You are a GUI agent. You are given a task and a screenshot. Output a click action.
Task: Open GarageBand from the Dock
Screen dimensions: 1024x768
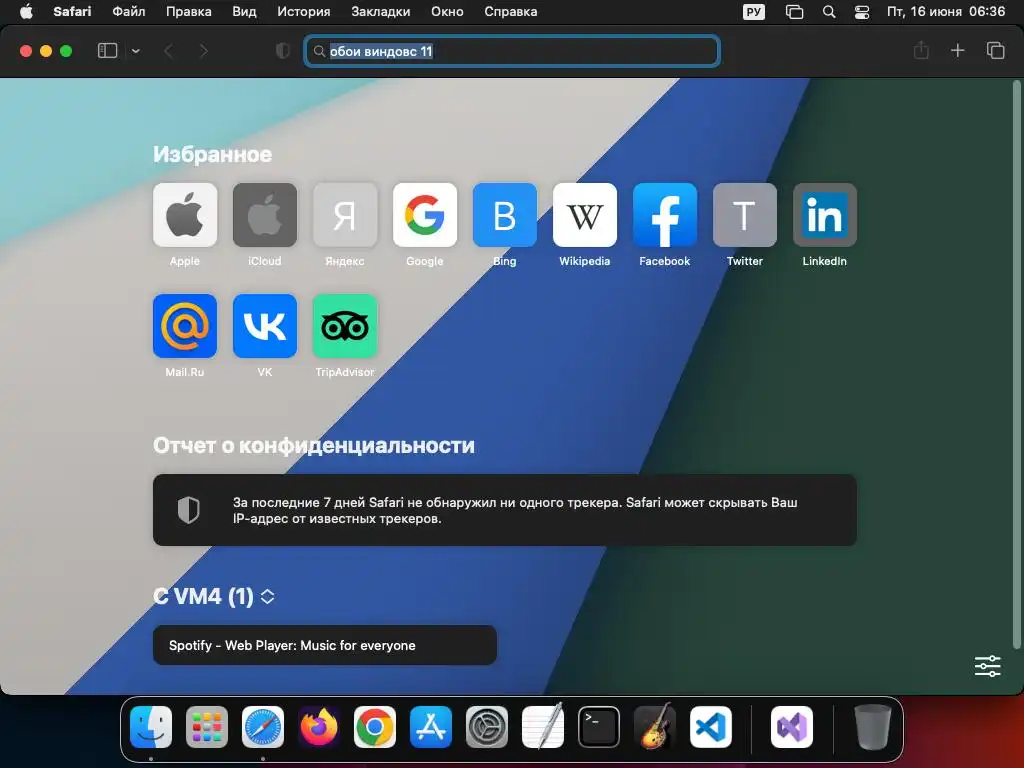(655, 726)
